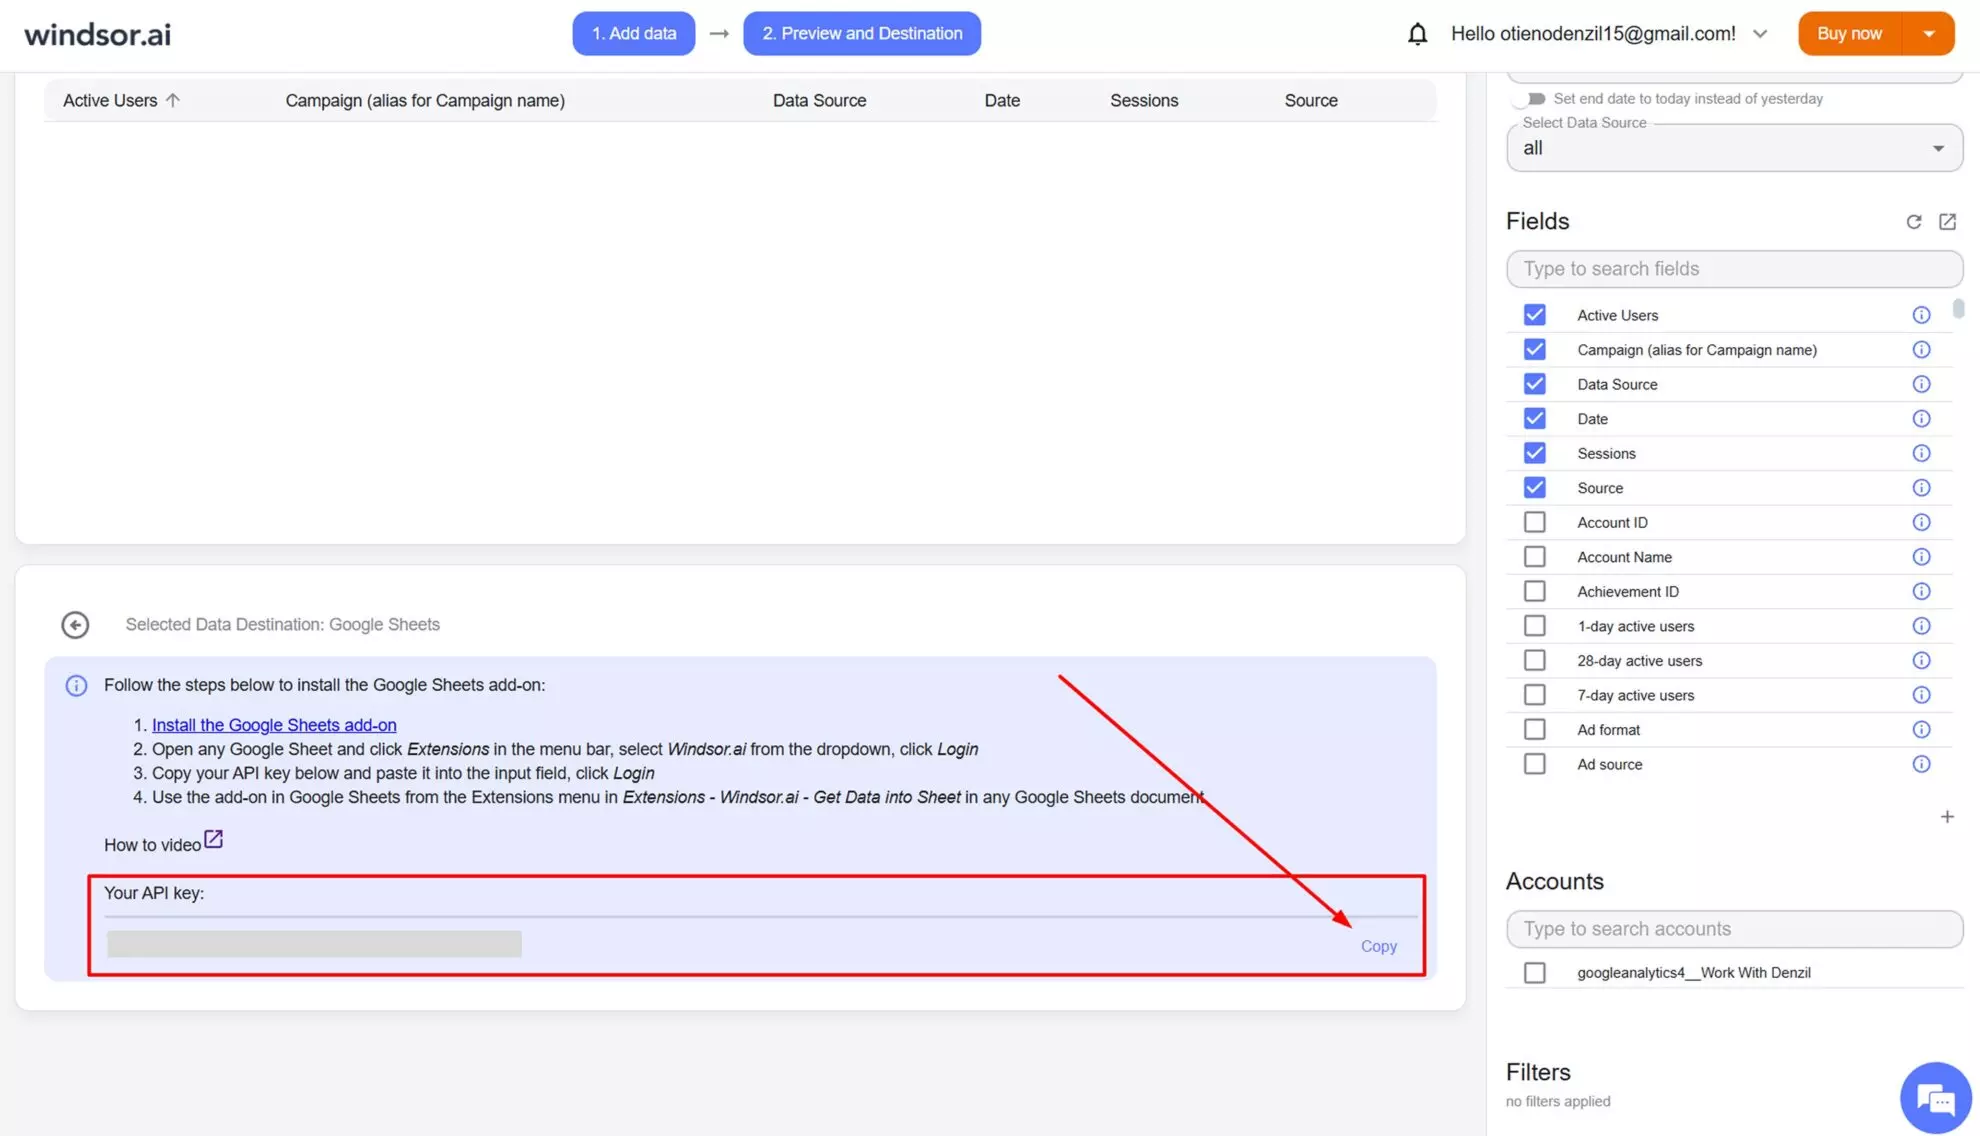Image resolution: width=1980 pixels, height=1136 pixels.
Task: Check the Account ID field
Action: [1534, 522]
